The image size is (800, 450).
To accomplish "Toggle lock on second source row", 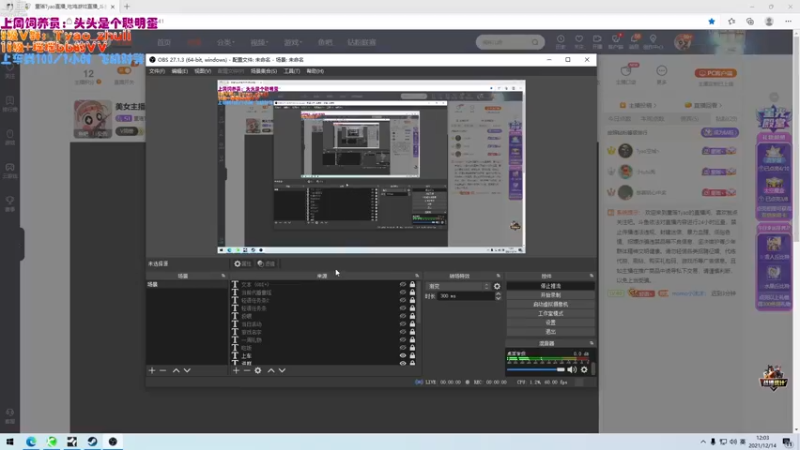I will tap(412, 292).
